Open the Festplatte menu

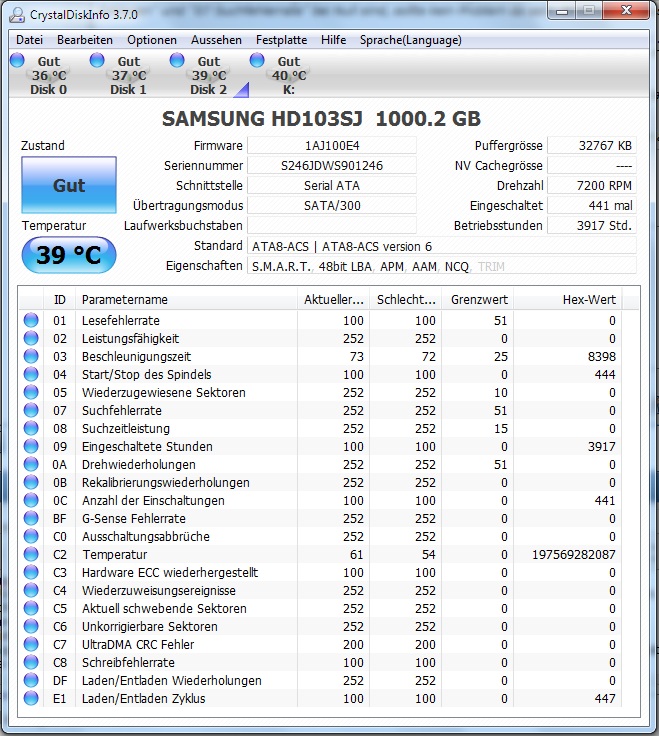(281, 40)
